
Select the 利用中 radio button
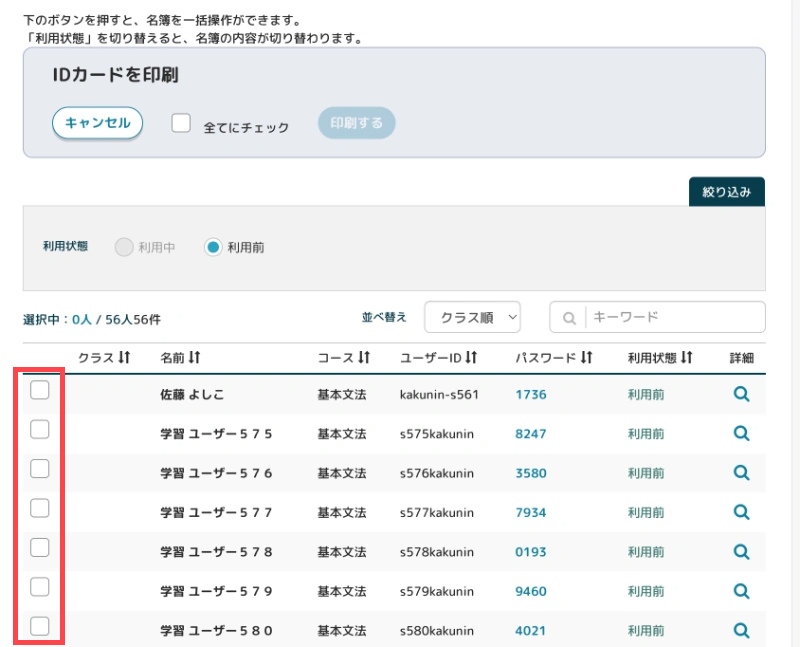point(124,247)
